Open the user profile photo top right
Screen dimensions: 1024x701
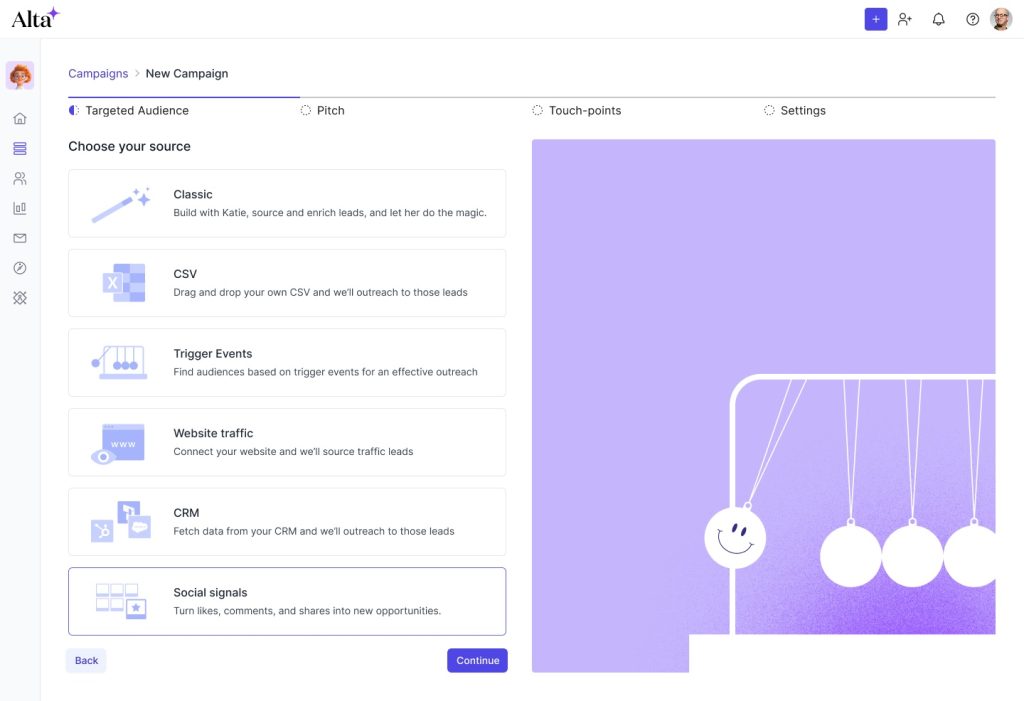tap(1001, 19)
